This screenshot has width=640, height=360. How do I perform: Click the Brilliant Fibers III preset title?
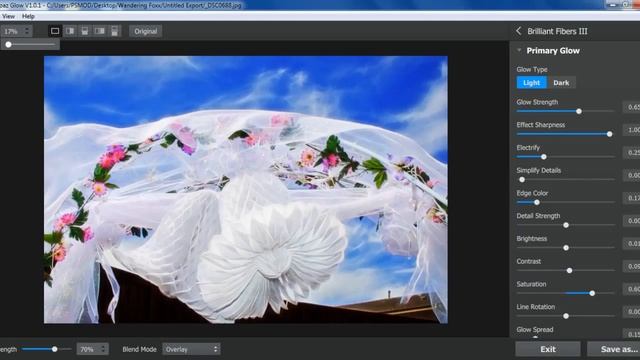pyautogui.click(x=557, y=31)
